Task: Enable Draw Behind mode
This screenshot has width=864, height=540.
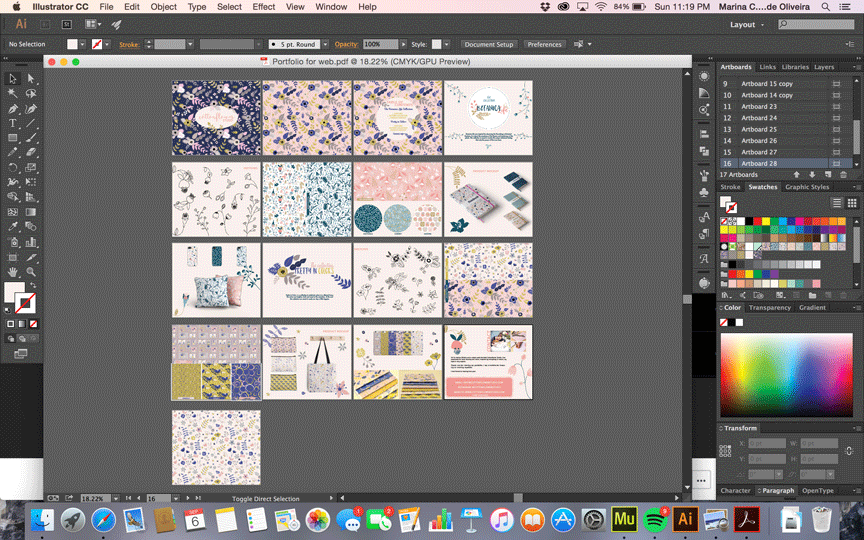Action: pyautogui.click(x=22, y=338)
